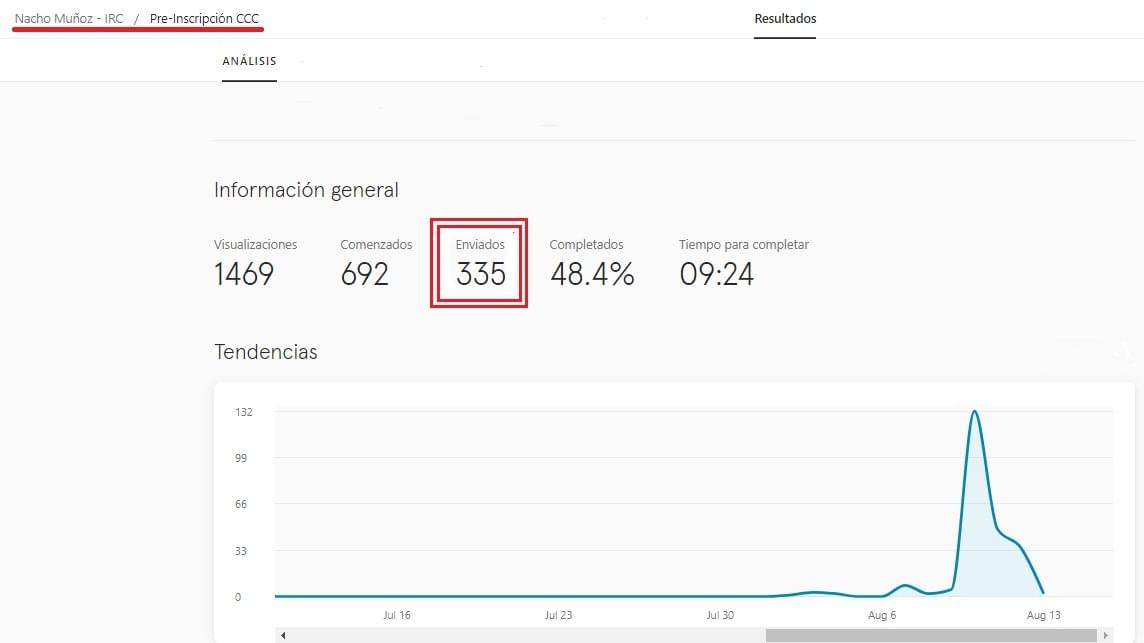The image size is (1144, 643).
Task: Switch to the ANÁLISIS tab
Action: [249, 61]
